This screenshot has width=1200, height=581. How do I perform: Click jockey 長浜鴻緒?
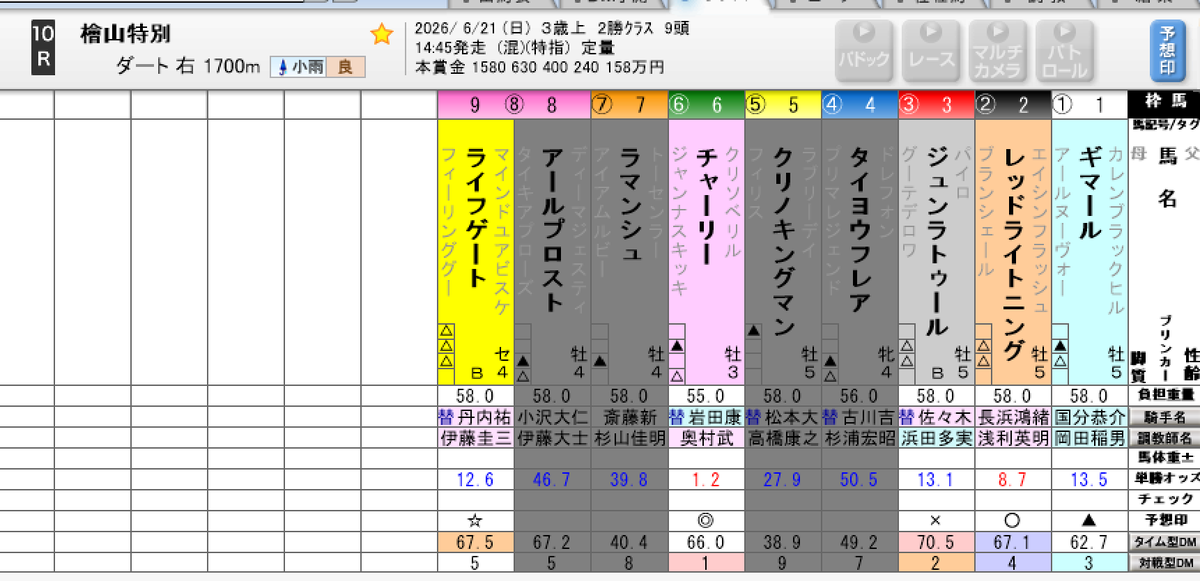click(x=1014, y=416)
